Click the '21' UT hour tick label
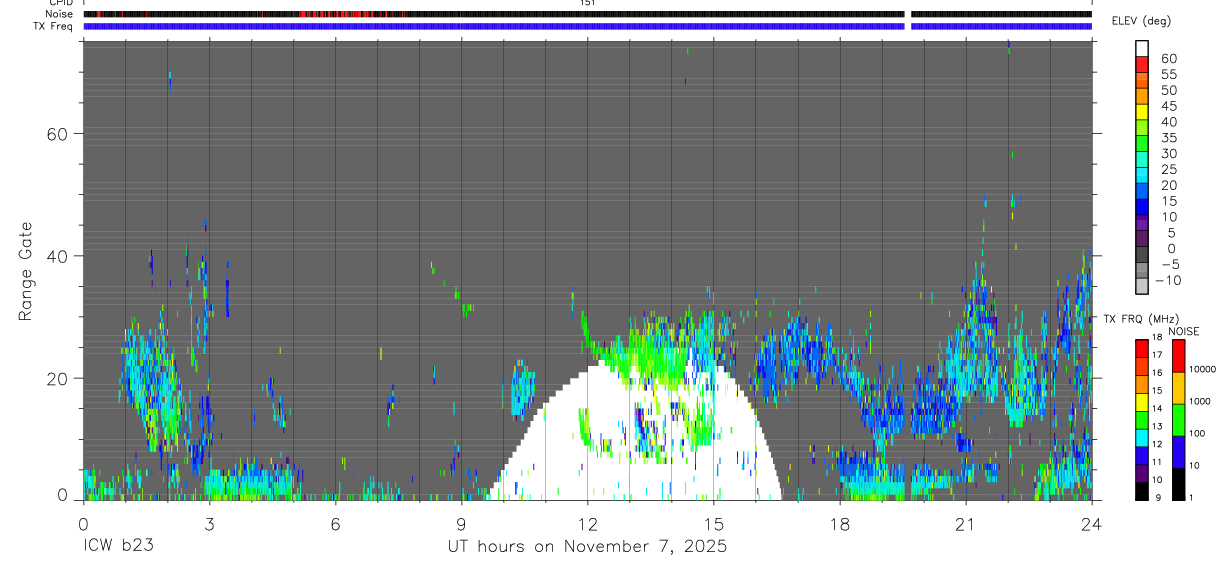 tap(965, 523)
